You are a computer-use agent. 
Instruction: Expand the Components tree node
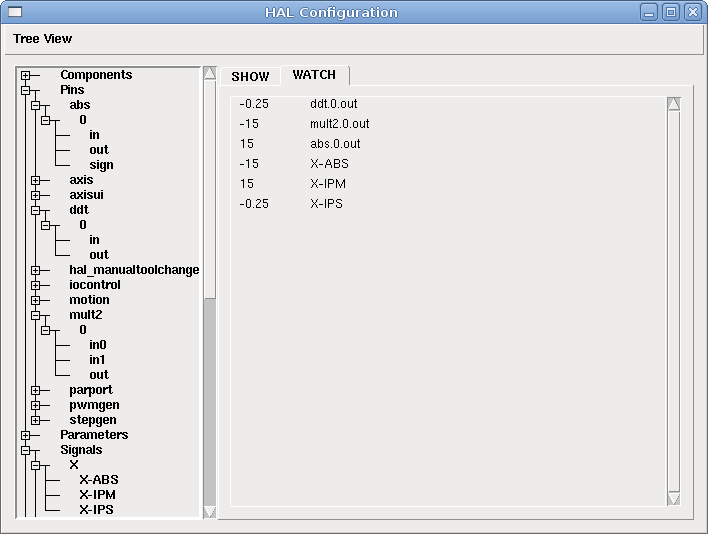point(26,75)
